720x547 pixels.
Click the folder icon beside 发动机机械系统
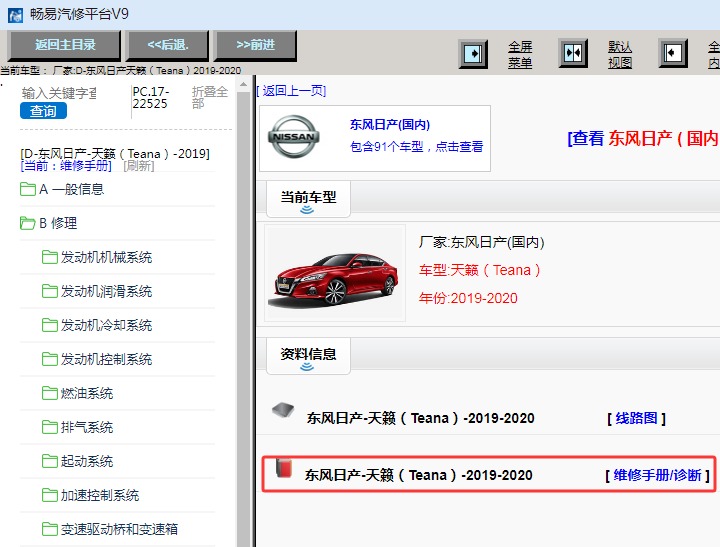coord(50,257)
